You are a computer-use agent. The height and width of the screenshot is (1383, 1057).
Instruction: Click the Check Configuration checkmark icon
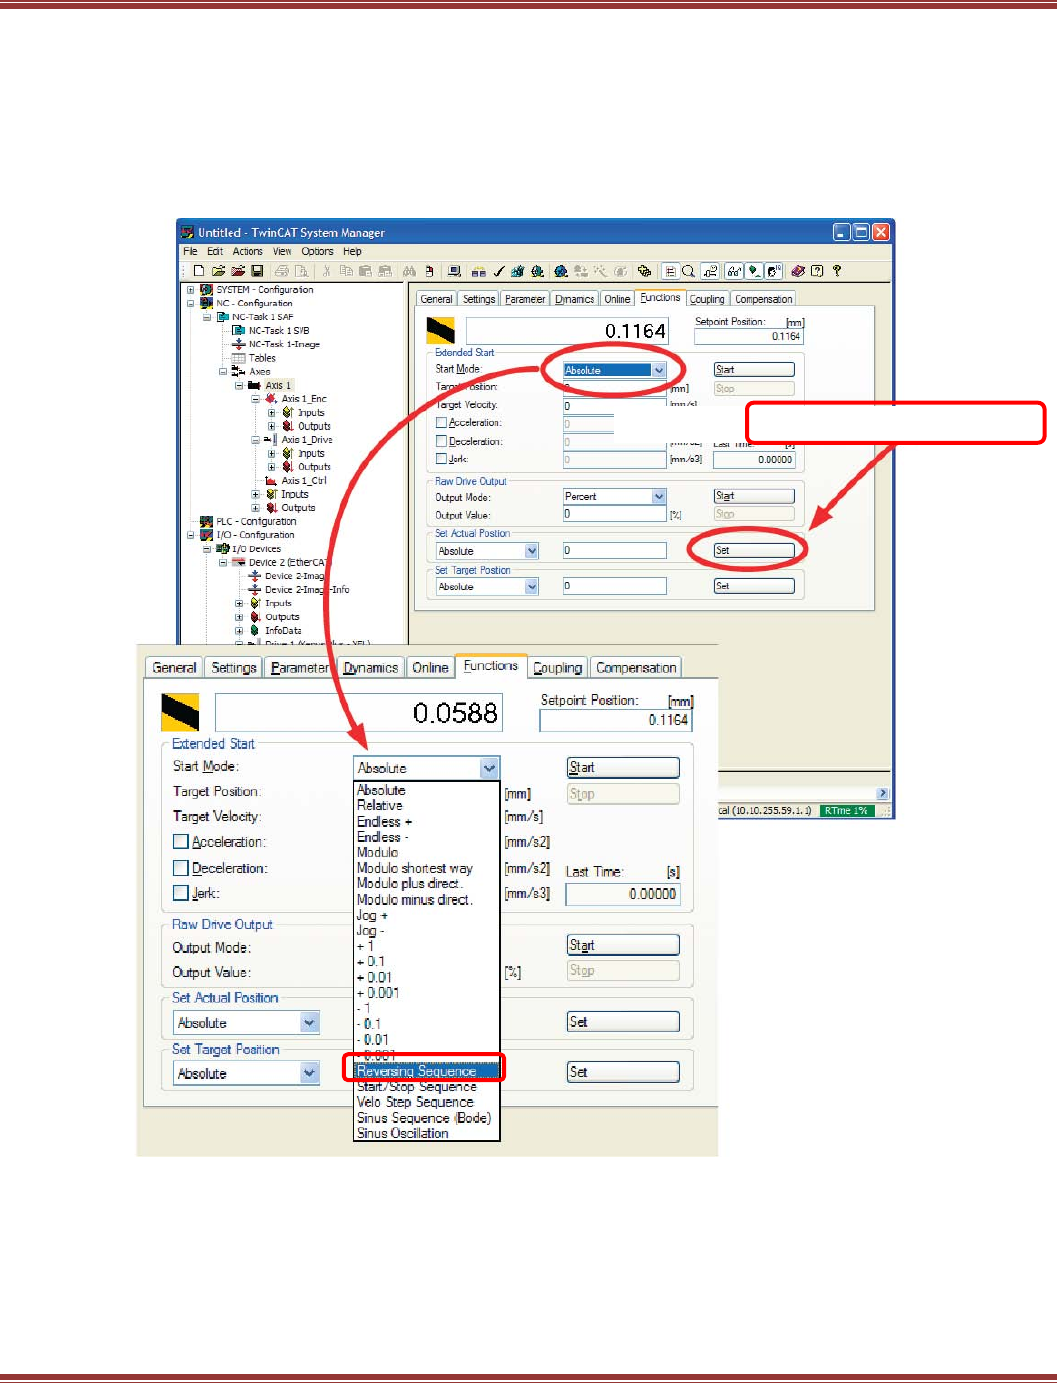click(x=499, y=270)
